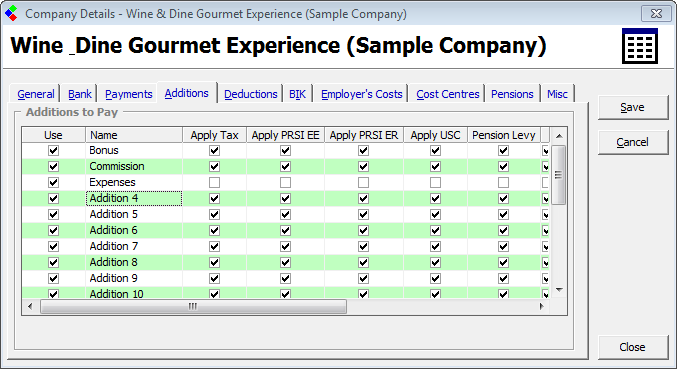Screen dimensions: 677x369
Task: Untick Pension Levy for Addition 4
Action: click(x=503, y=198)
